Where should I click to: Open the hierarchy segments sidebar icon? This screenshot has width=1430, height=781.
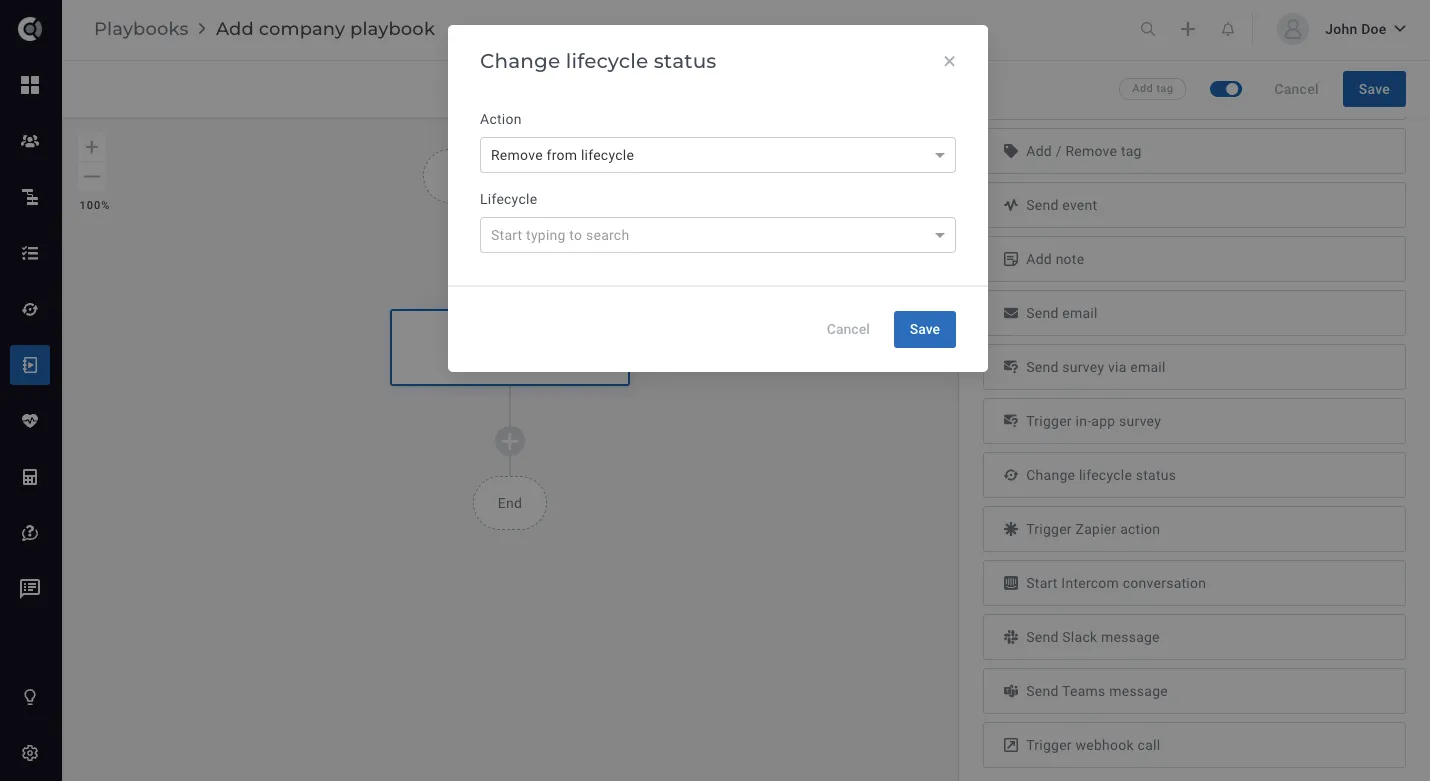[x=30, y=197]
